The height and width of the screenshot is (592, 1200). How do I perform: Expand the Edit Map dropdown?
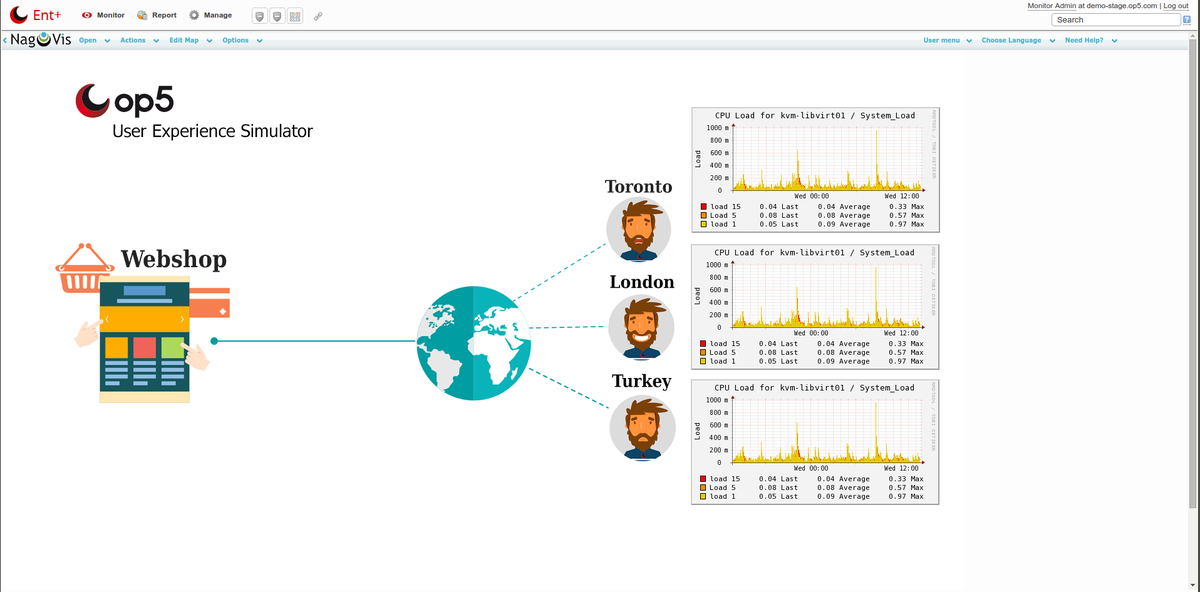[190, 41]
